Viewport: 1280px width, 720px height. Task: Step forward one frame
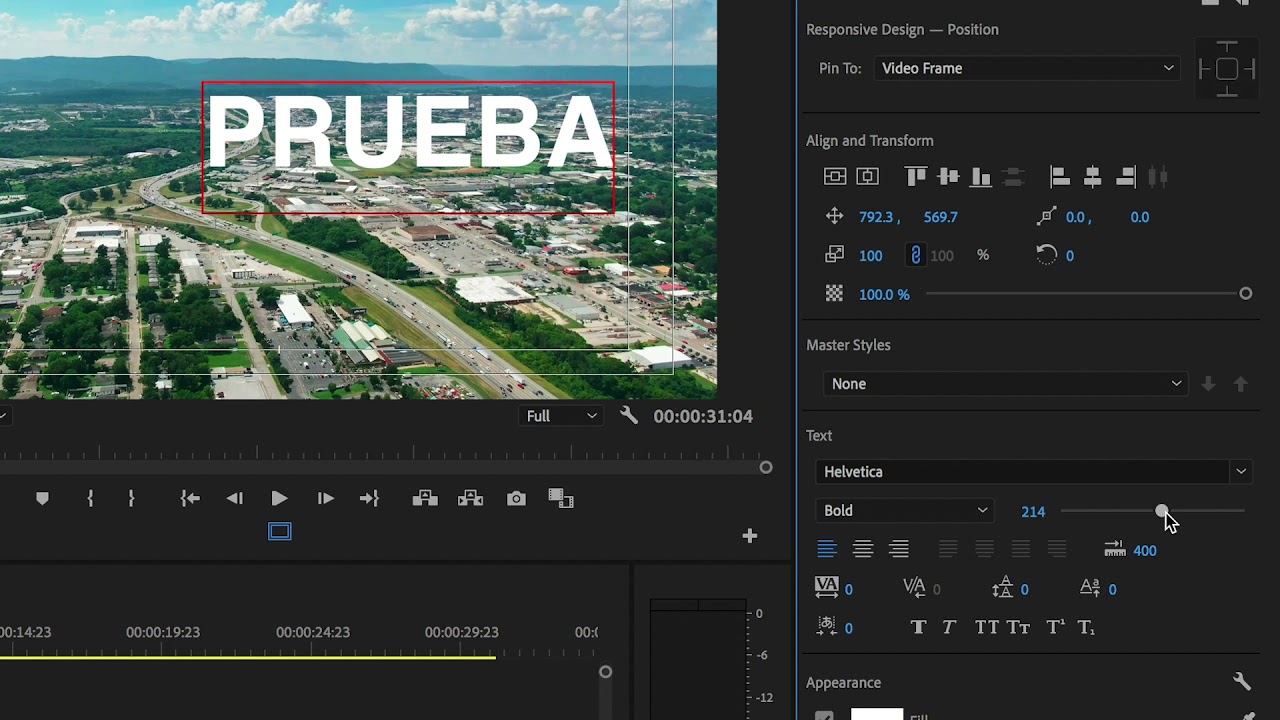pos(325,498)
